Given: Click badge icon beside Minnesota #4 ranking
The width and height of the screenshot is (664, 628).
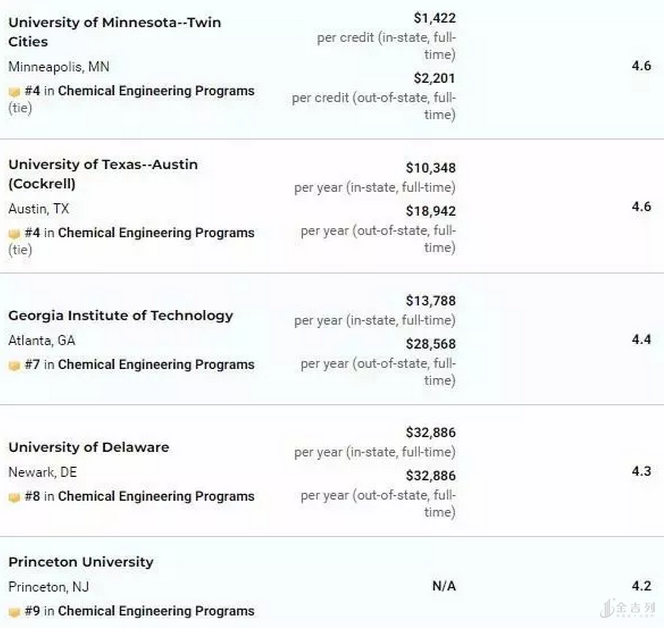Looking at the screenshot, I should pos(14,91).
